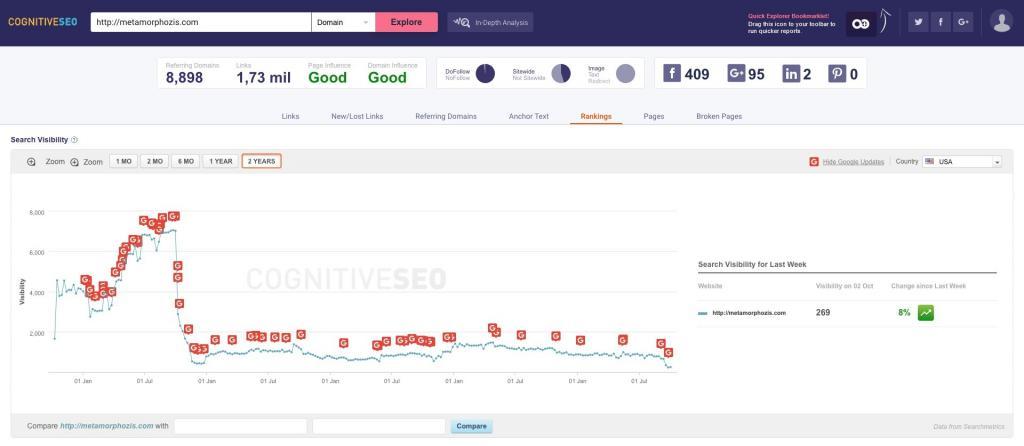Click the Explore button
This screenshot has width=1024, height=446.
click(x=406, y=22)
